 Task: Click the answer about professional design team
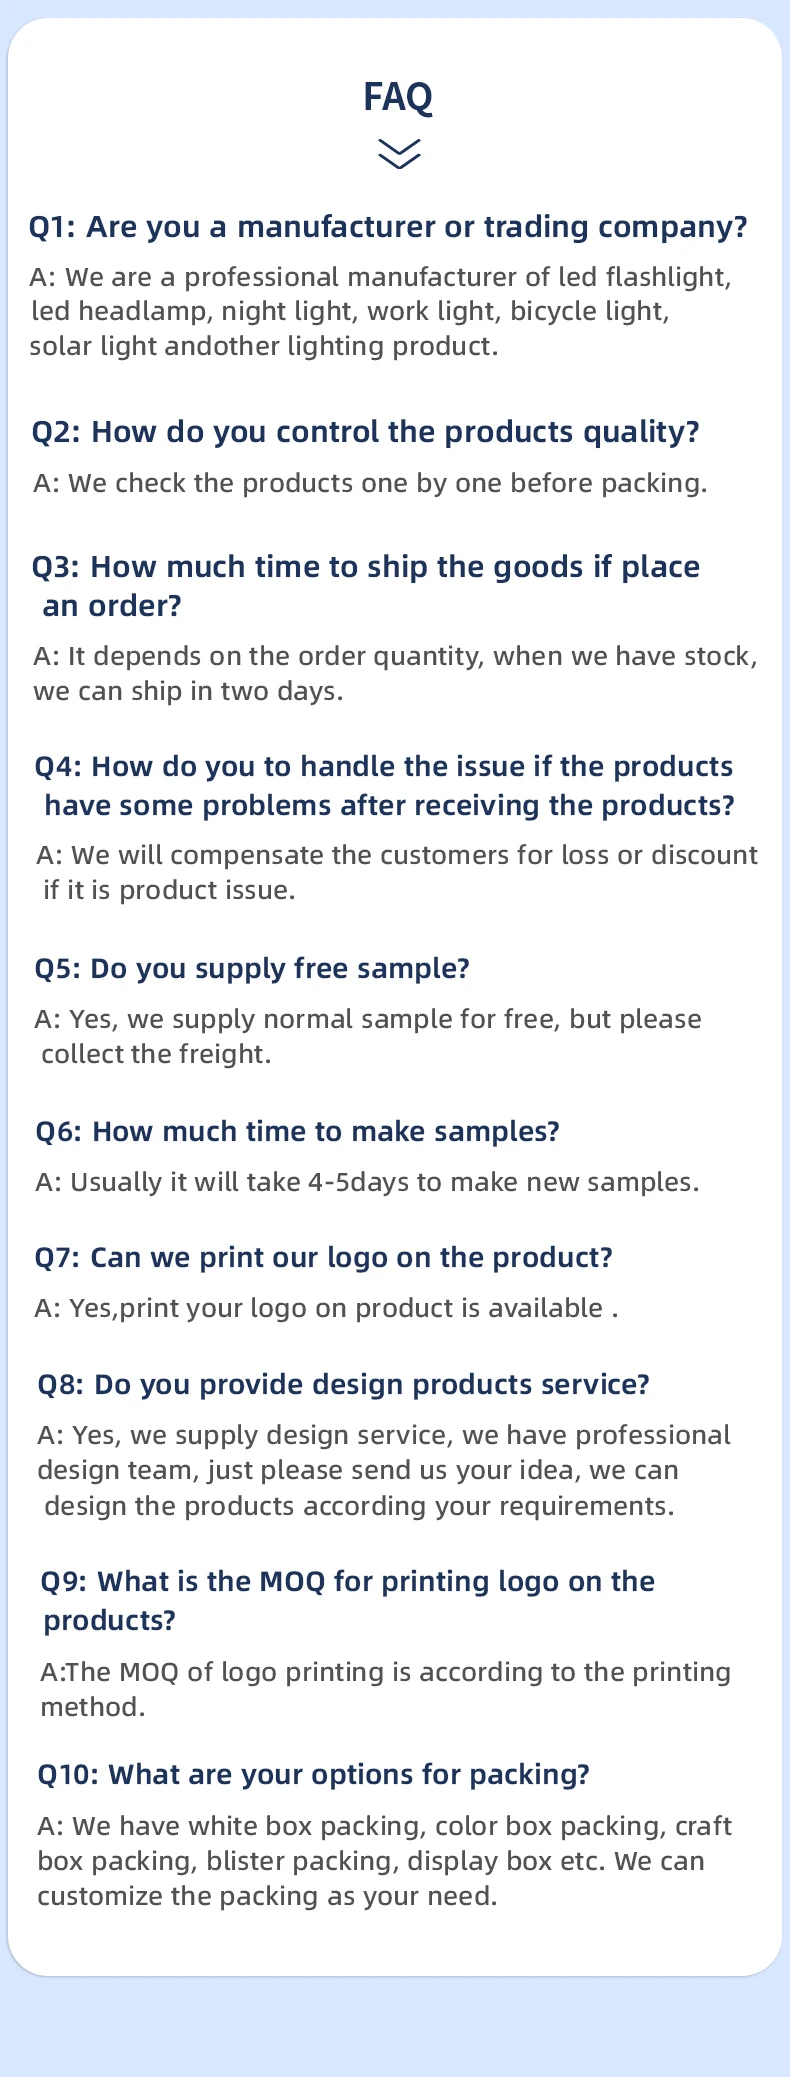pyautogui.click(x=384, y=1471)
